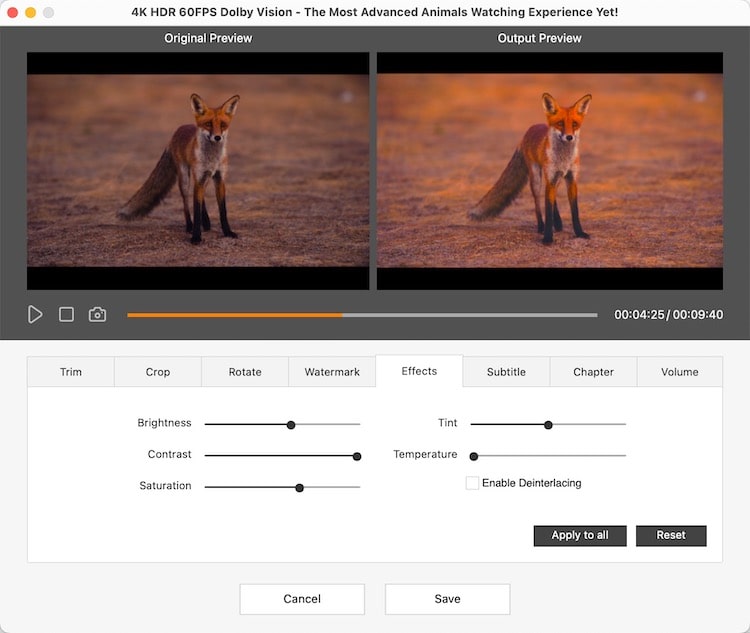This screenshot has height=633, width=750.
Task: Take a snapshot with the camera icon
Action: [97, 314]
